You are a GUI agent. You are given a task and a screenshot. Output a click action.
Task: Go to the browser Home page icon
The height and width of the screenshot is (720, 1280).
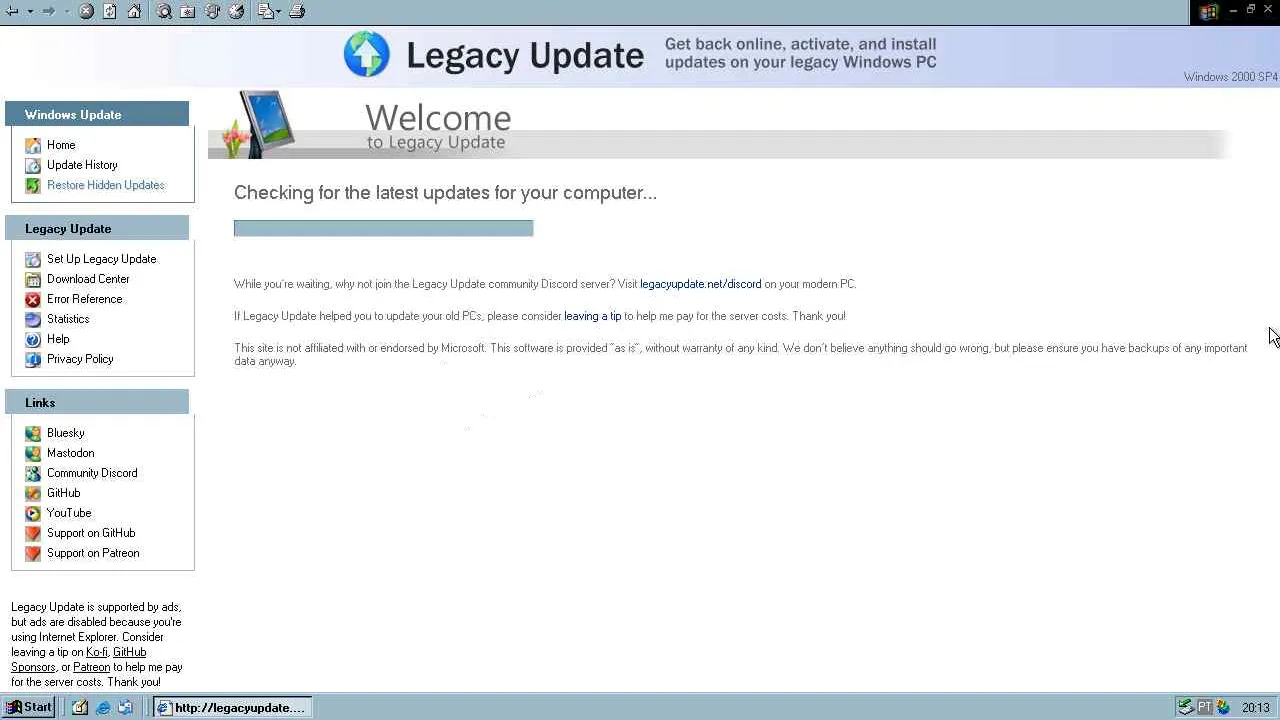pyautogui.click(x=134, y=11)
